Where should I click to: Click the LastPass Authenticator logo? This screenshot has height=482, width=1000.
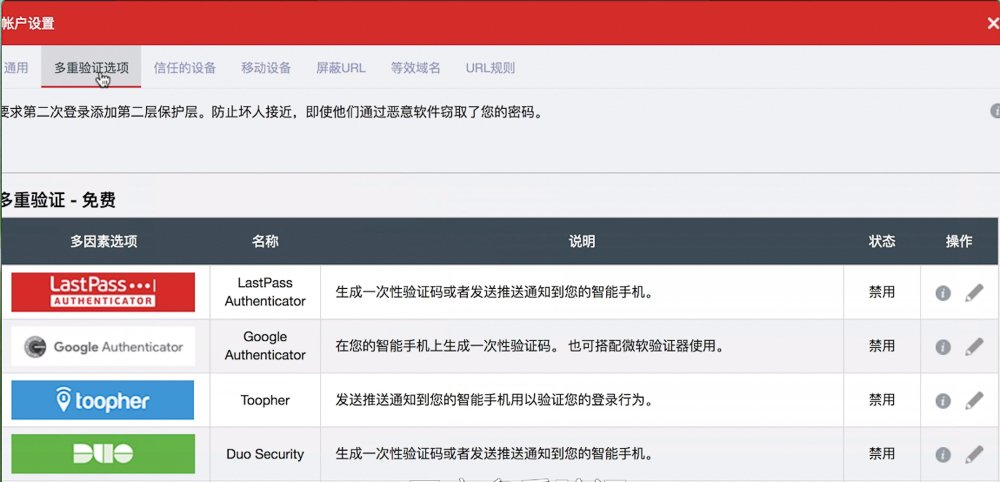pyautogui.click(x=103, y=292)
